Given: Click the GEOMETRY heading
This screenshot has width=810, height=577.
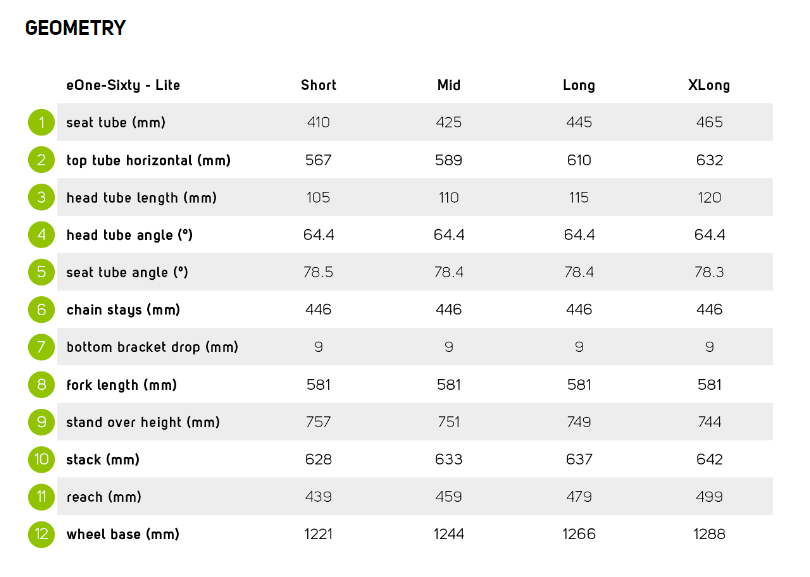Looking at the screenshot, I should coord(75,28).
